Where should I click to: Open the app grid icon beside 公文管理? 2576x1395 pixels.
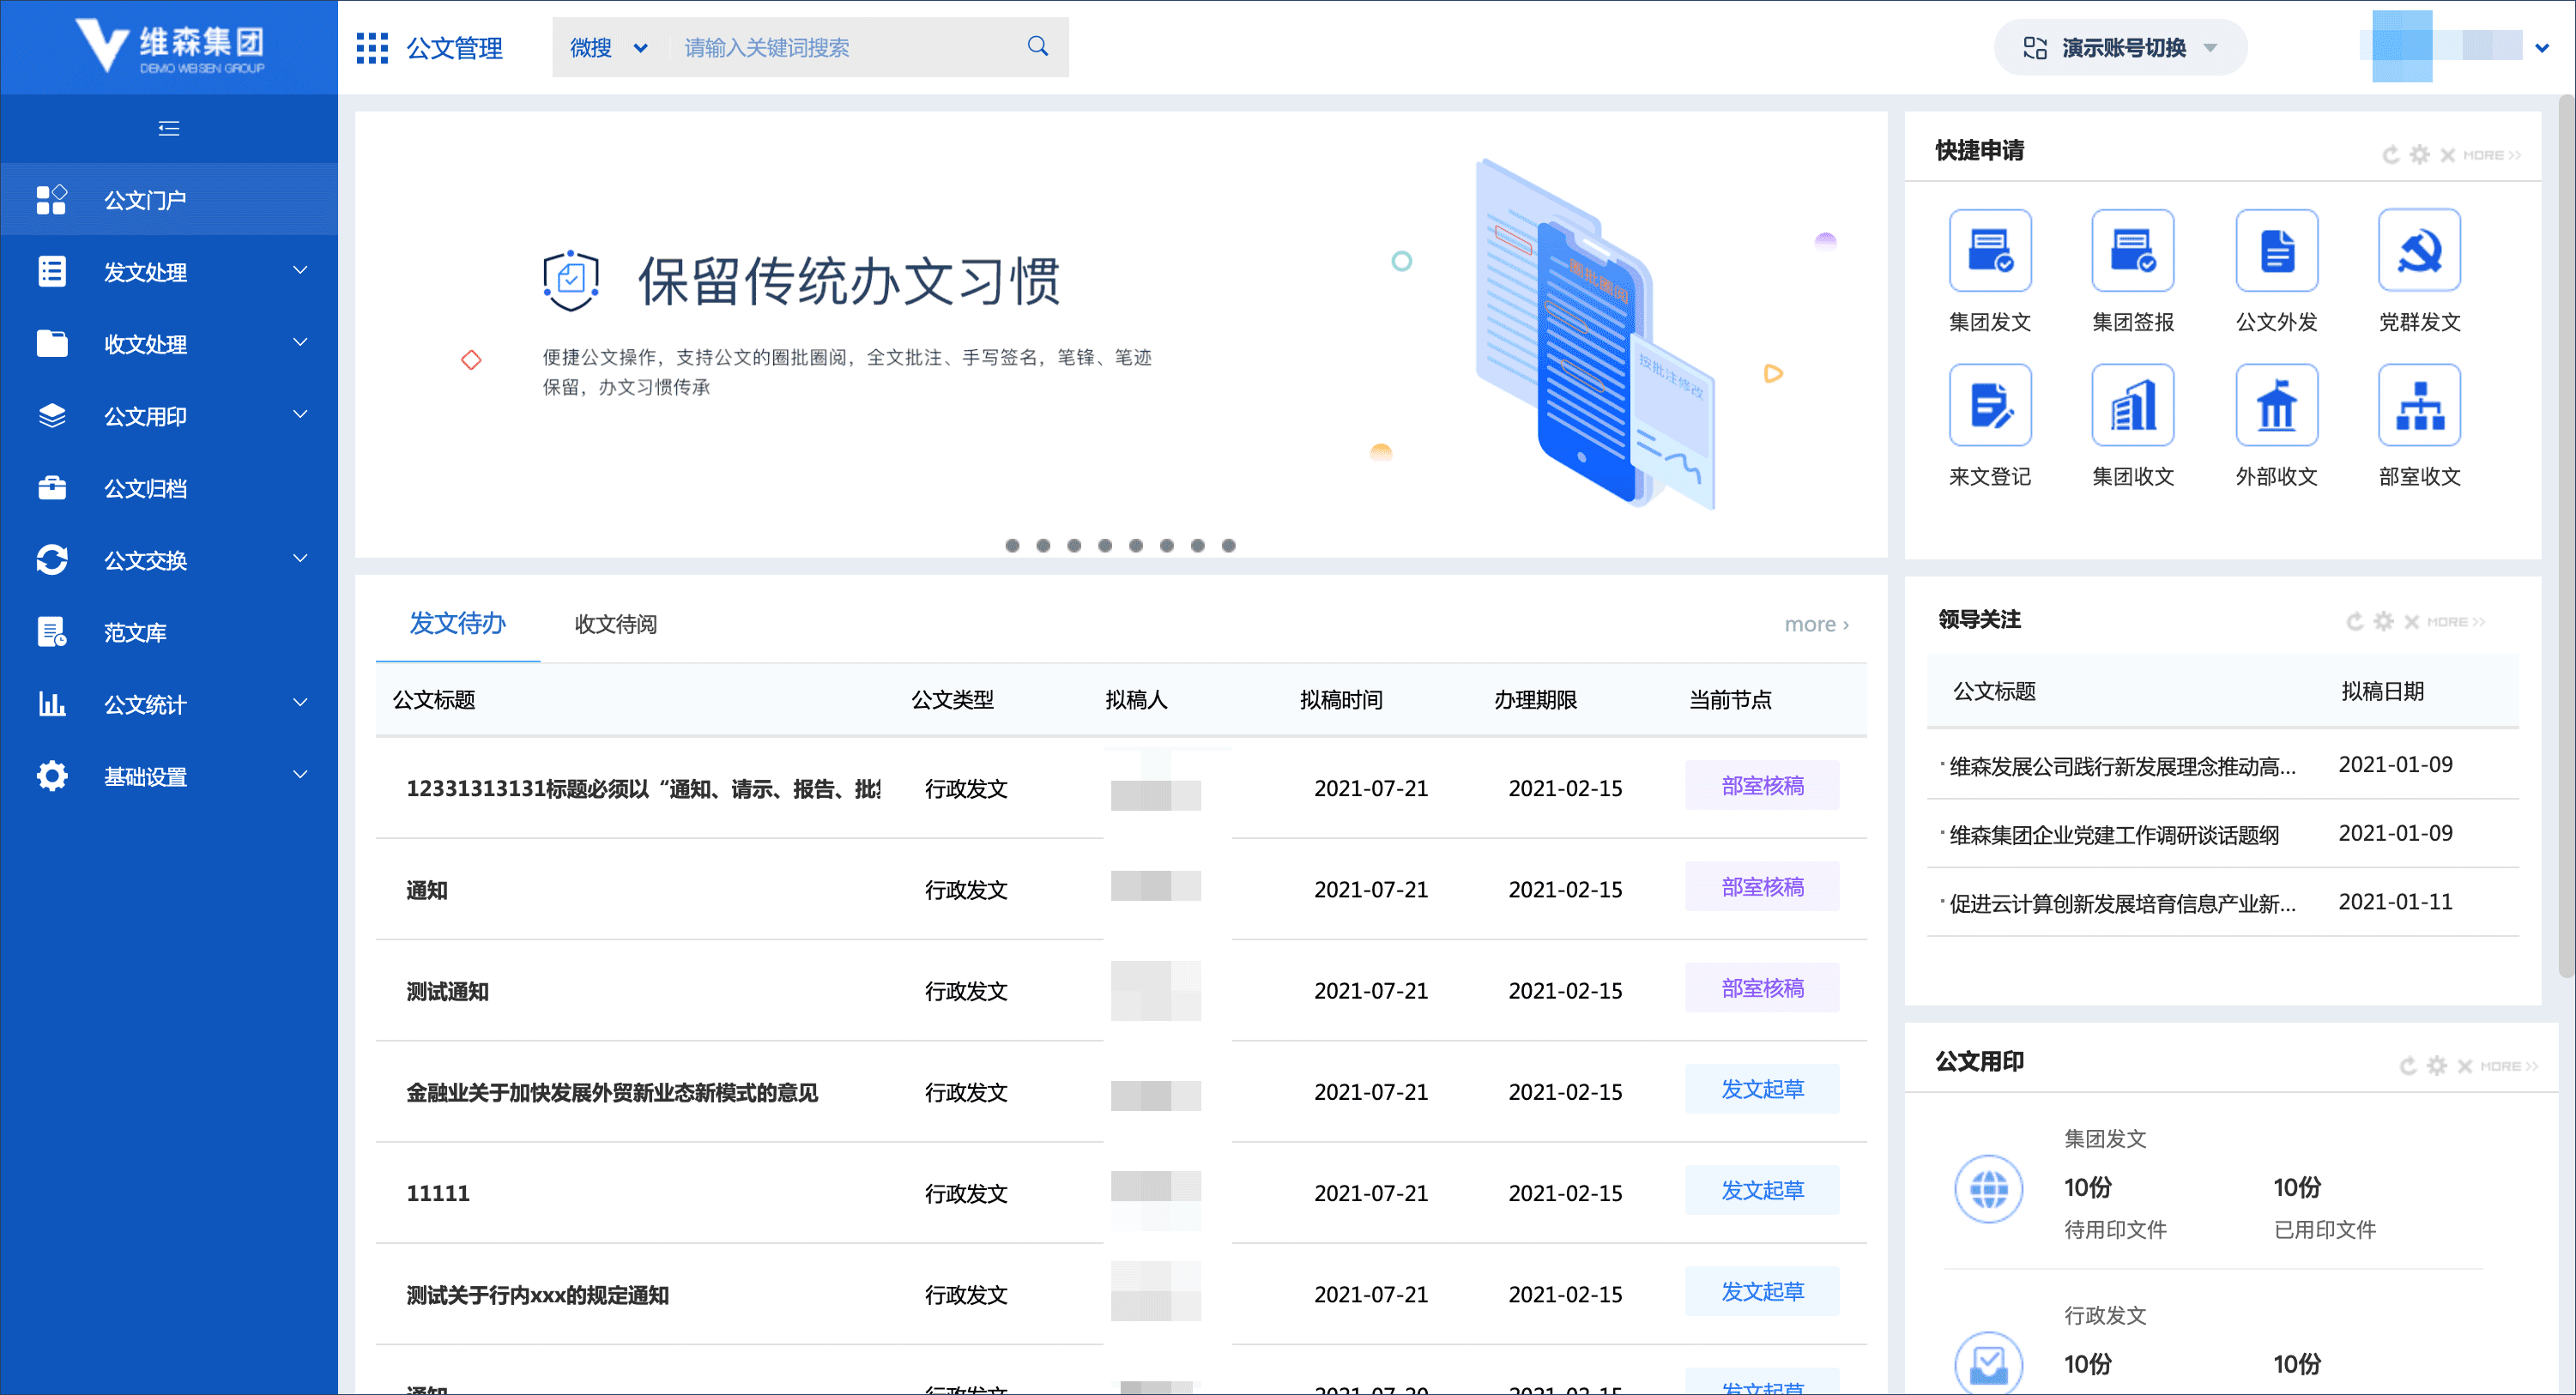click(x=371, y=47)
